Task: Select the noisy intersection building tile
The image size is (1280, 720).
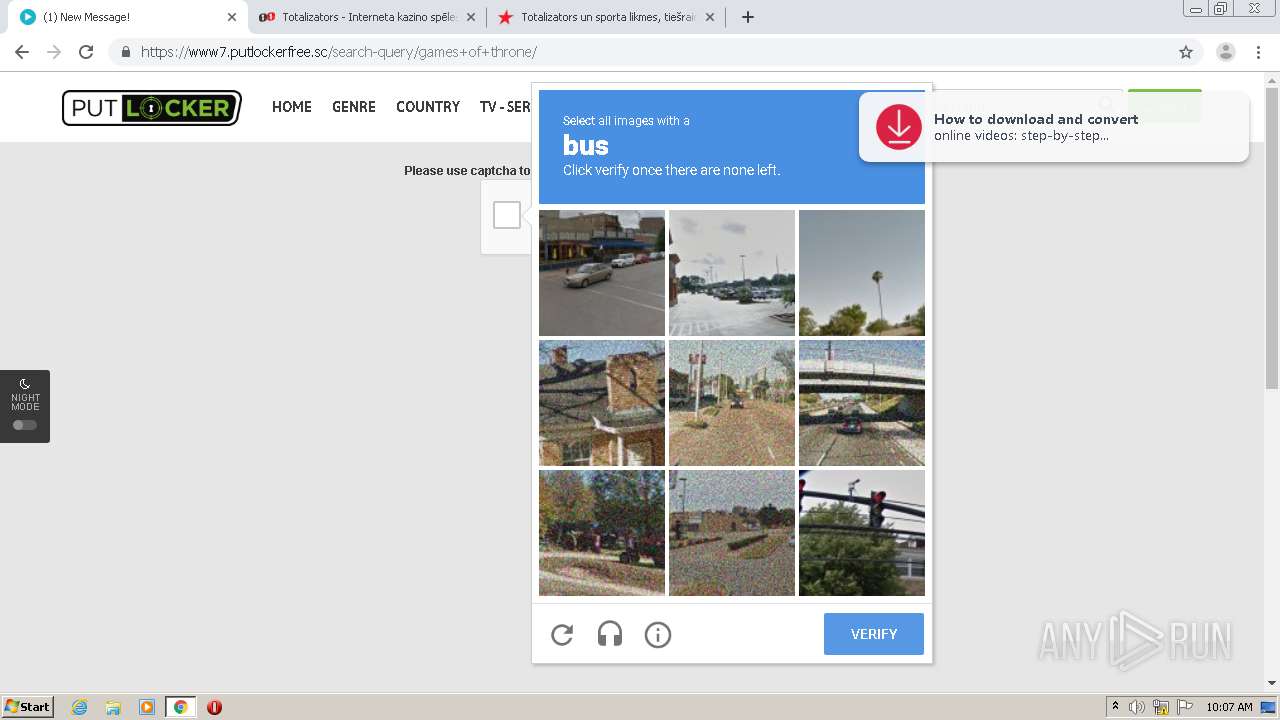Action: tap(732, 533)
